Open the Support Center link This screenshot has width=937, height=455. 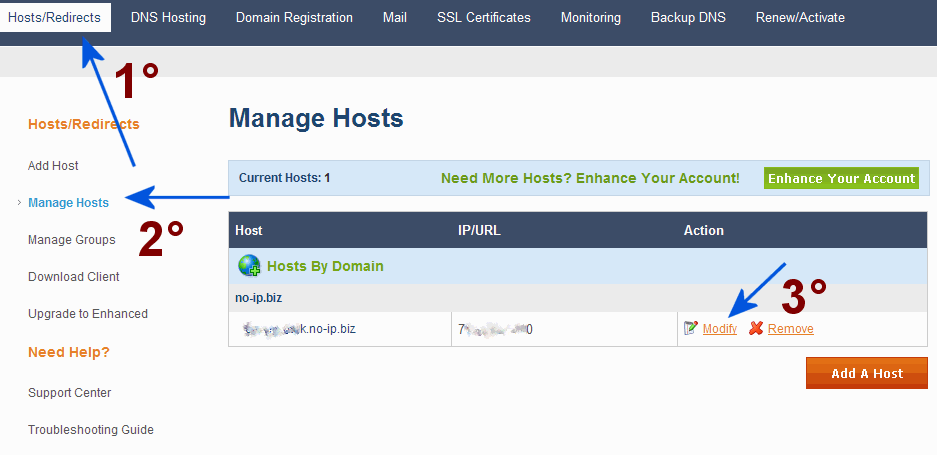coord(69,393)
